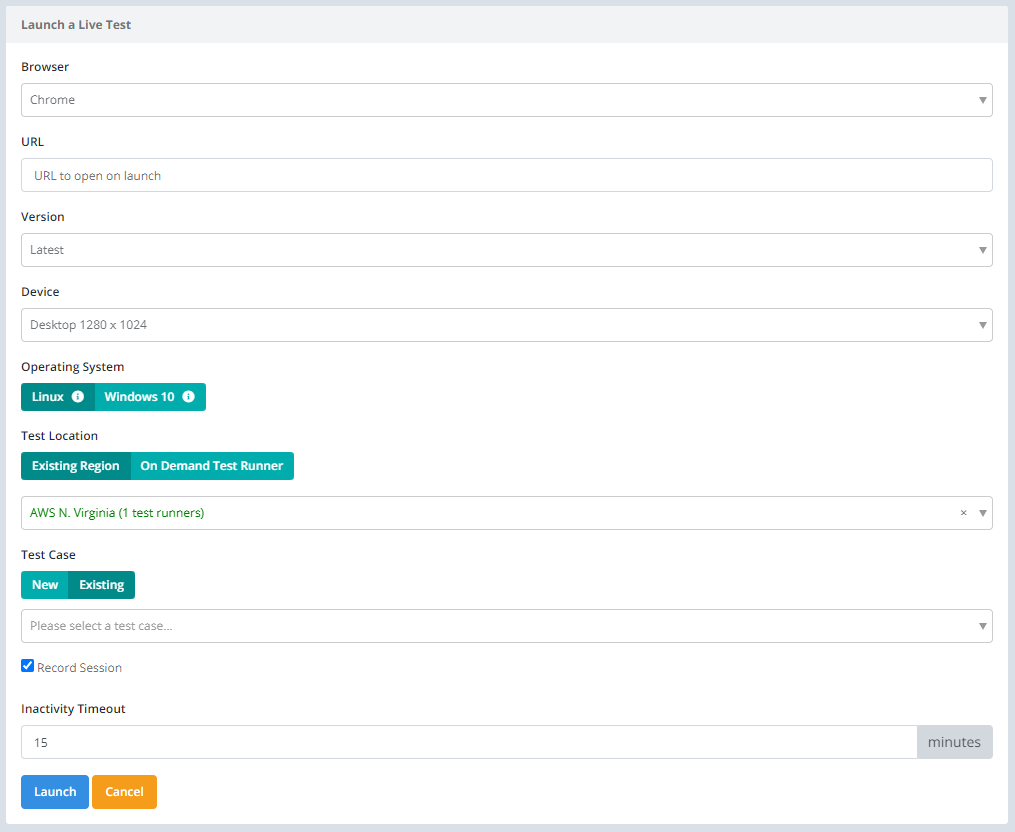1015x832 pixels.
Task: Click the Device field label
Action: click(40, 292)
